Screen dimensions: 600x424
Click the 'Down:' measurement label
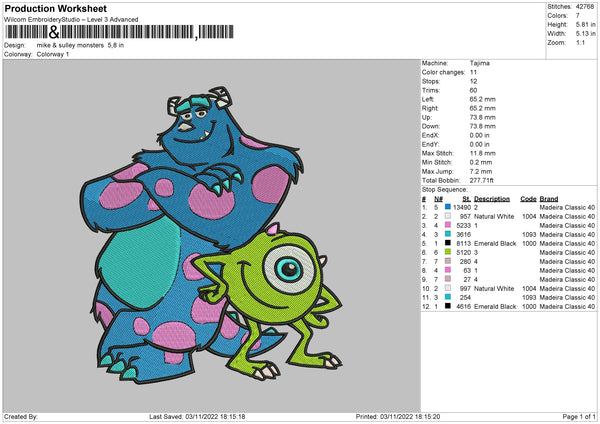[x=430, y=126]
